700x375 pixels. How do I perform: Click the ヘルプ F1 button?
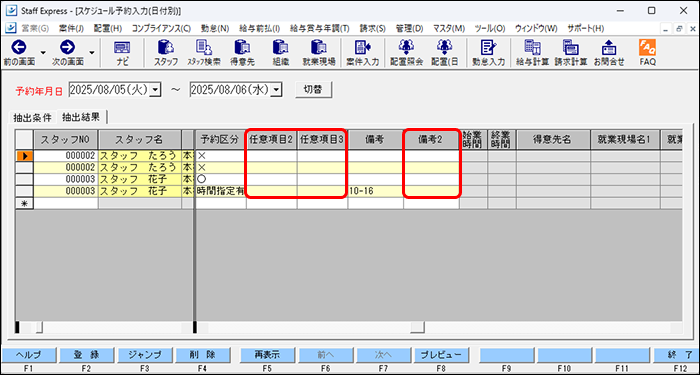(x=29, y=355)
